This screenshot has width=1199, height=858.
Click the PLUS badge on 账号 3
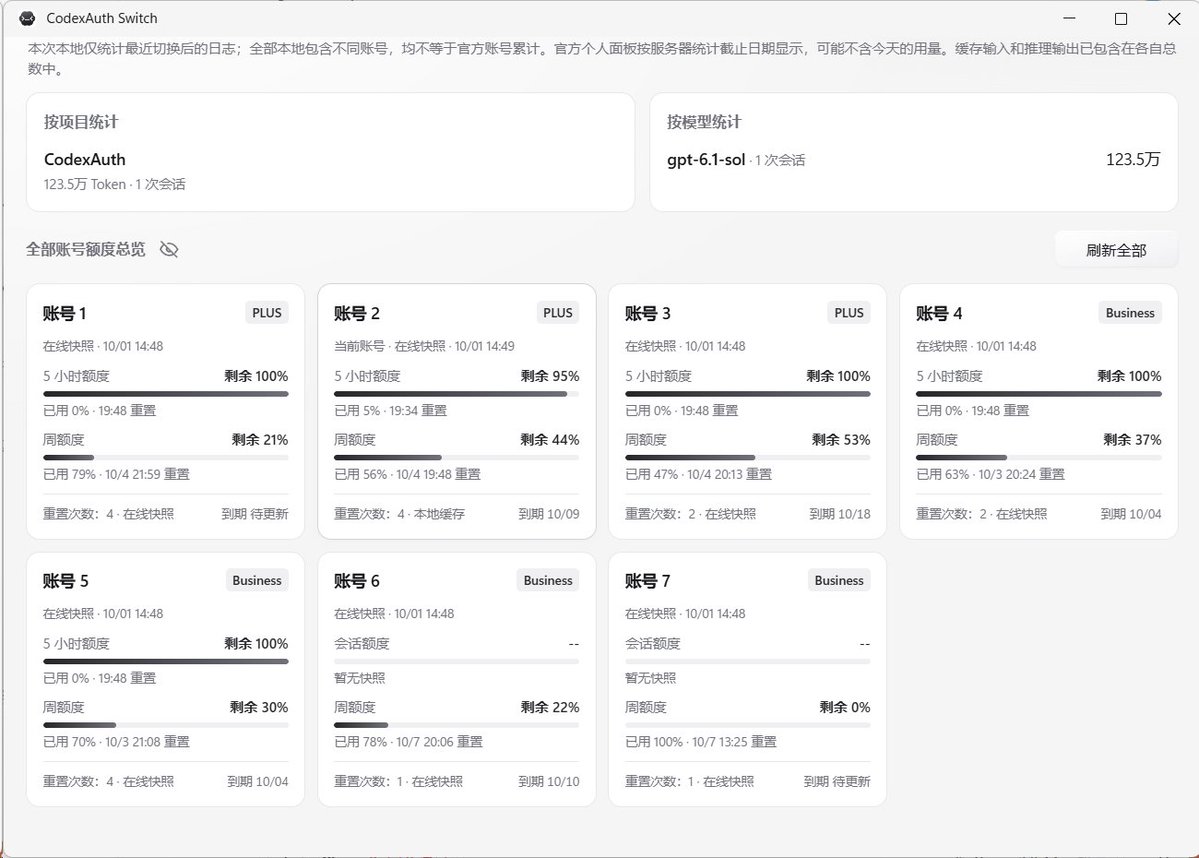tap(849, 313)
